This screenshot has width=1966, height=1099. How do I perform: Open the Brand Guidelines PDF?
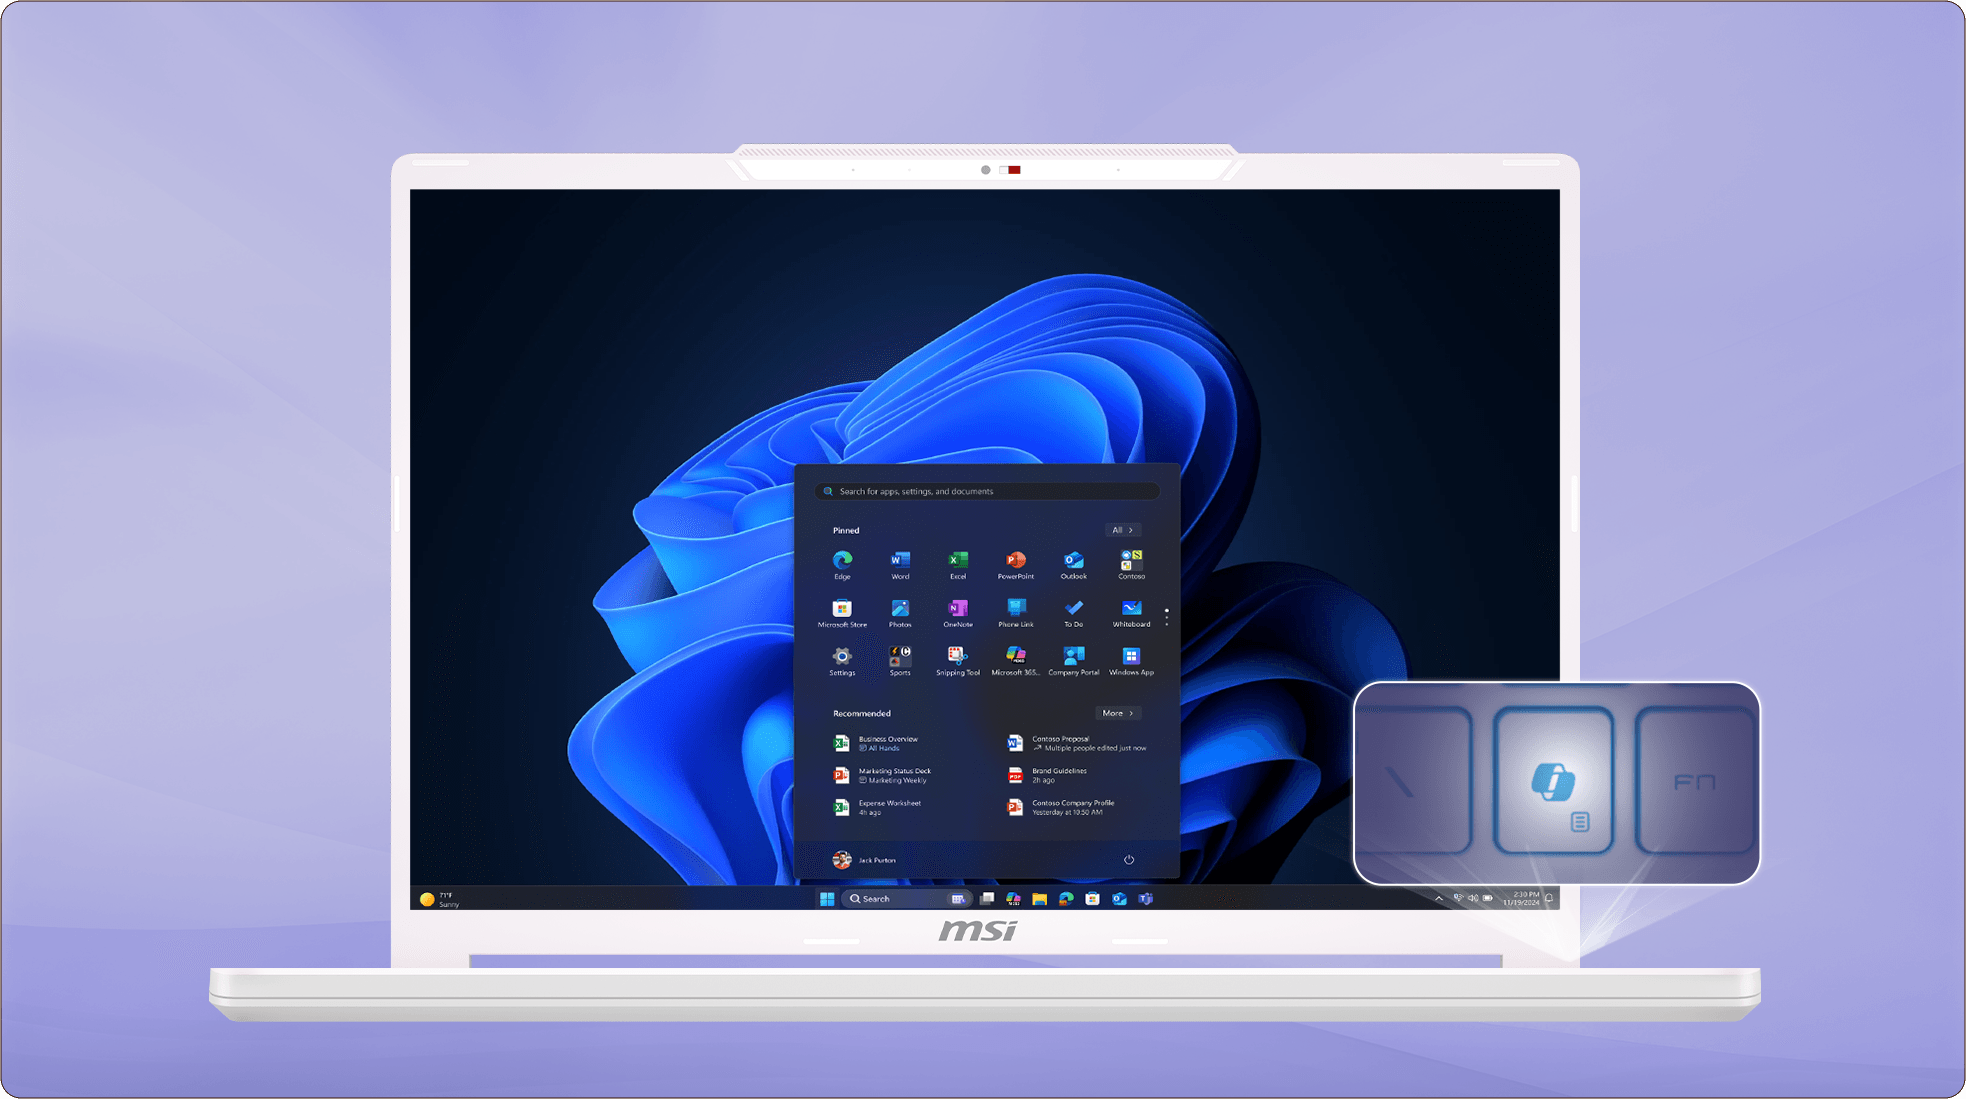[x=1048, y=775]
